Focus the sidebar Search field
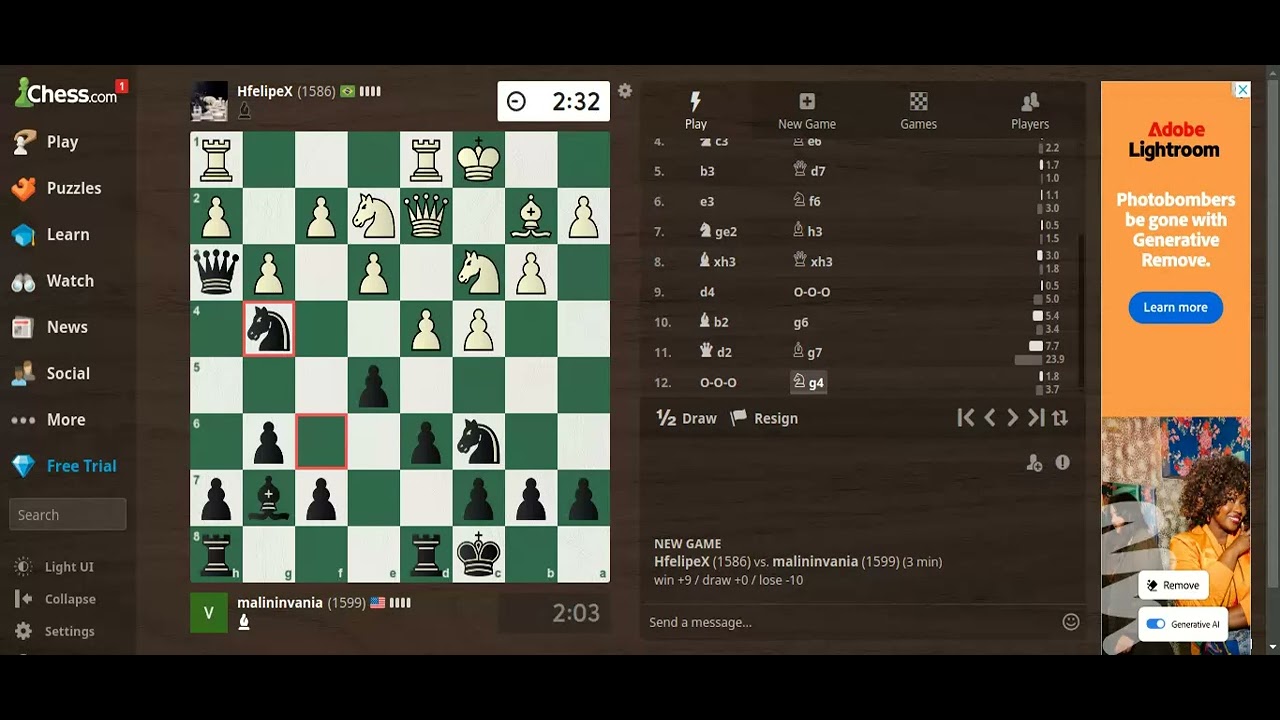The height and width of the screenshot is (720, 1280). (68, 515)
